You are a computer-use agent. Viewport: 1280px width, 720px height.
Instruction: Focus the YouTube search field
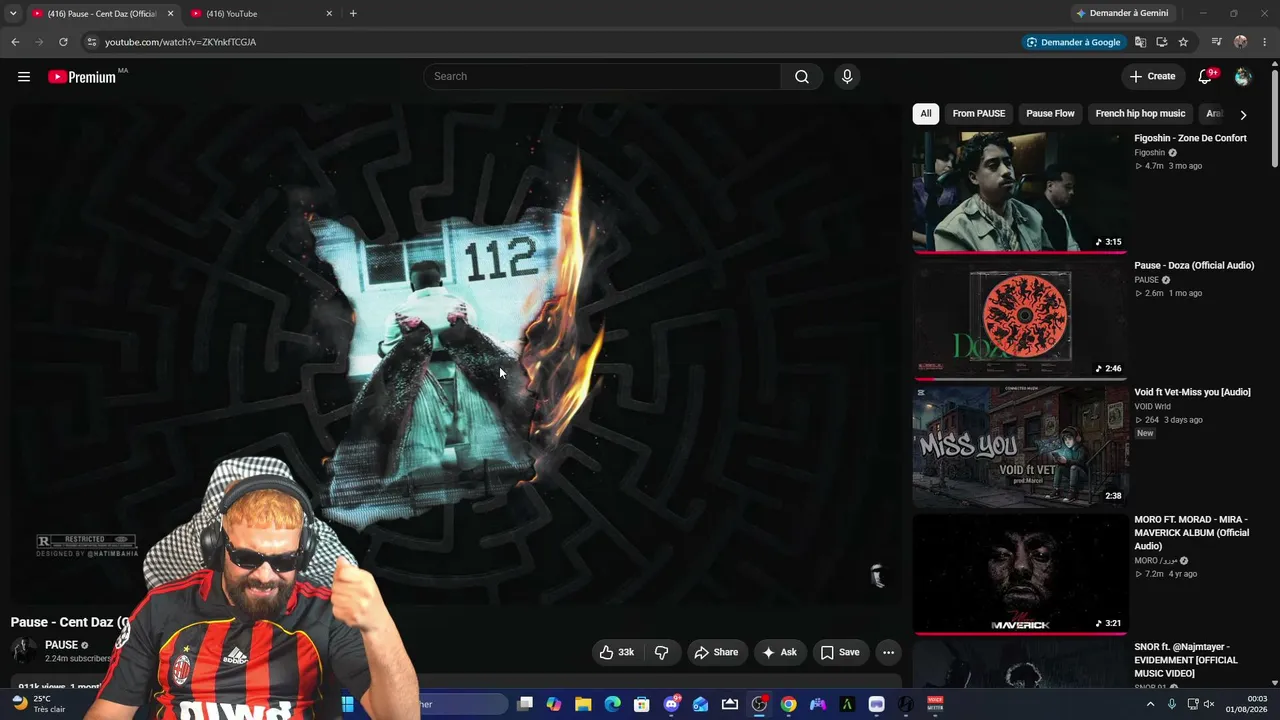602,77
